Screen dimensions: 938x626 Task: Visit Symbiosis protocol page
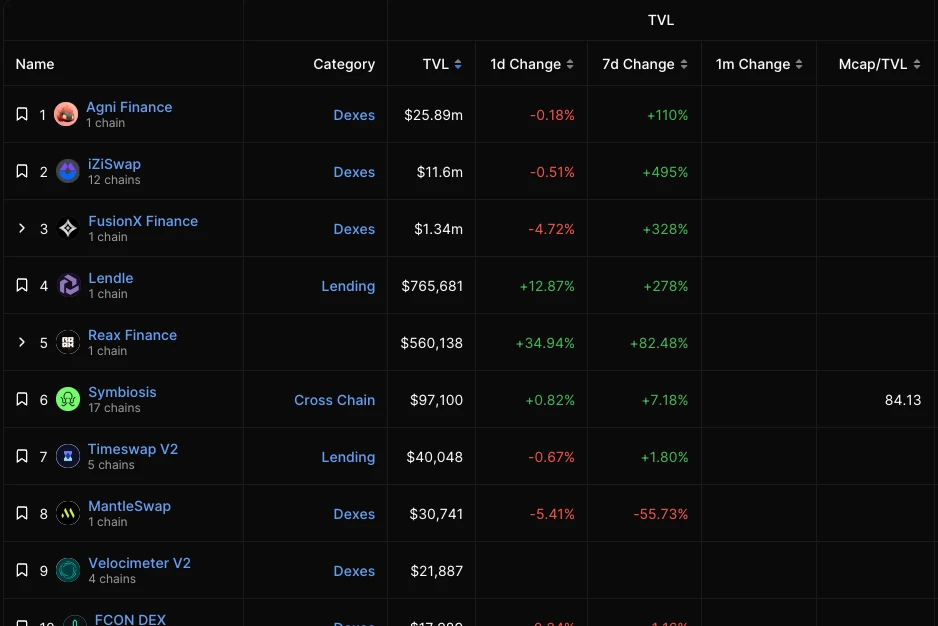pos(122,392)
